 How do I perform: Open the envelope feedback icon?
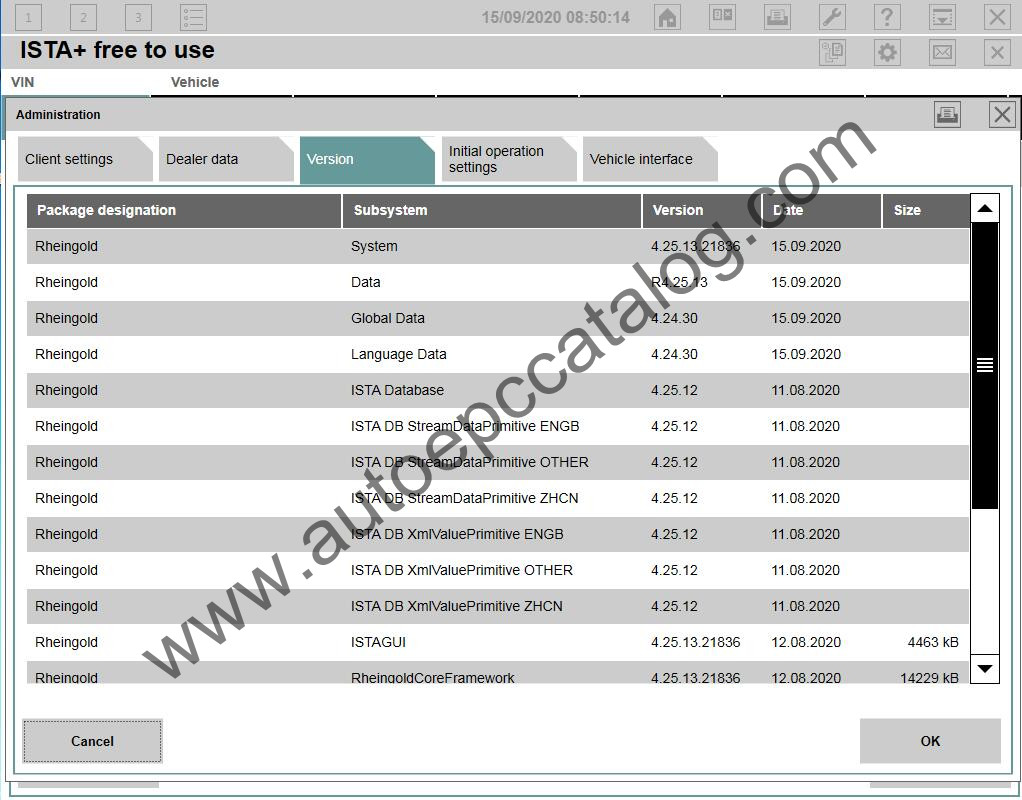942,52
